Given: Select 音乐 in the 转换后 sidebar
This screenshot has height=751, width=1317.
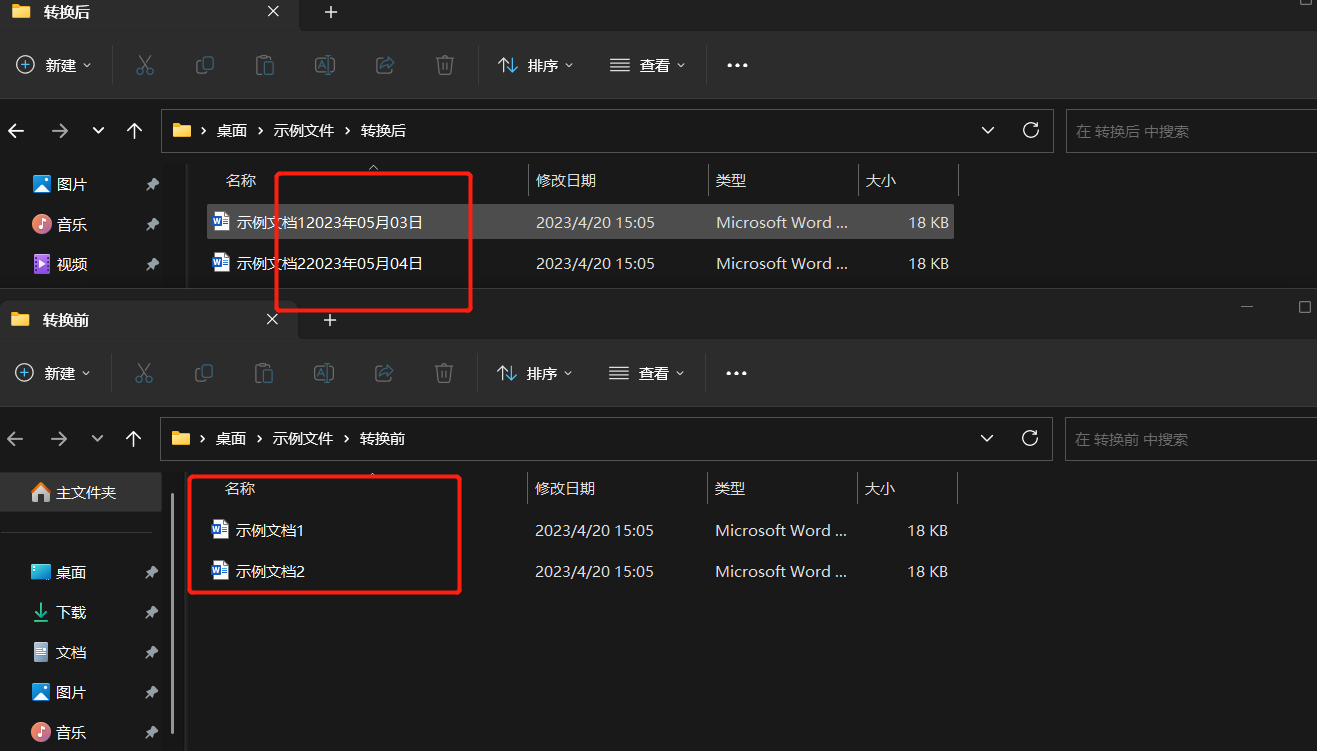Looking at the screenshot, I should (x=68, y=224).
